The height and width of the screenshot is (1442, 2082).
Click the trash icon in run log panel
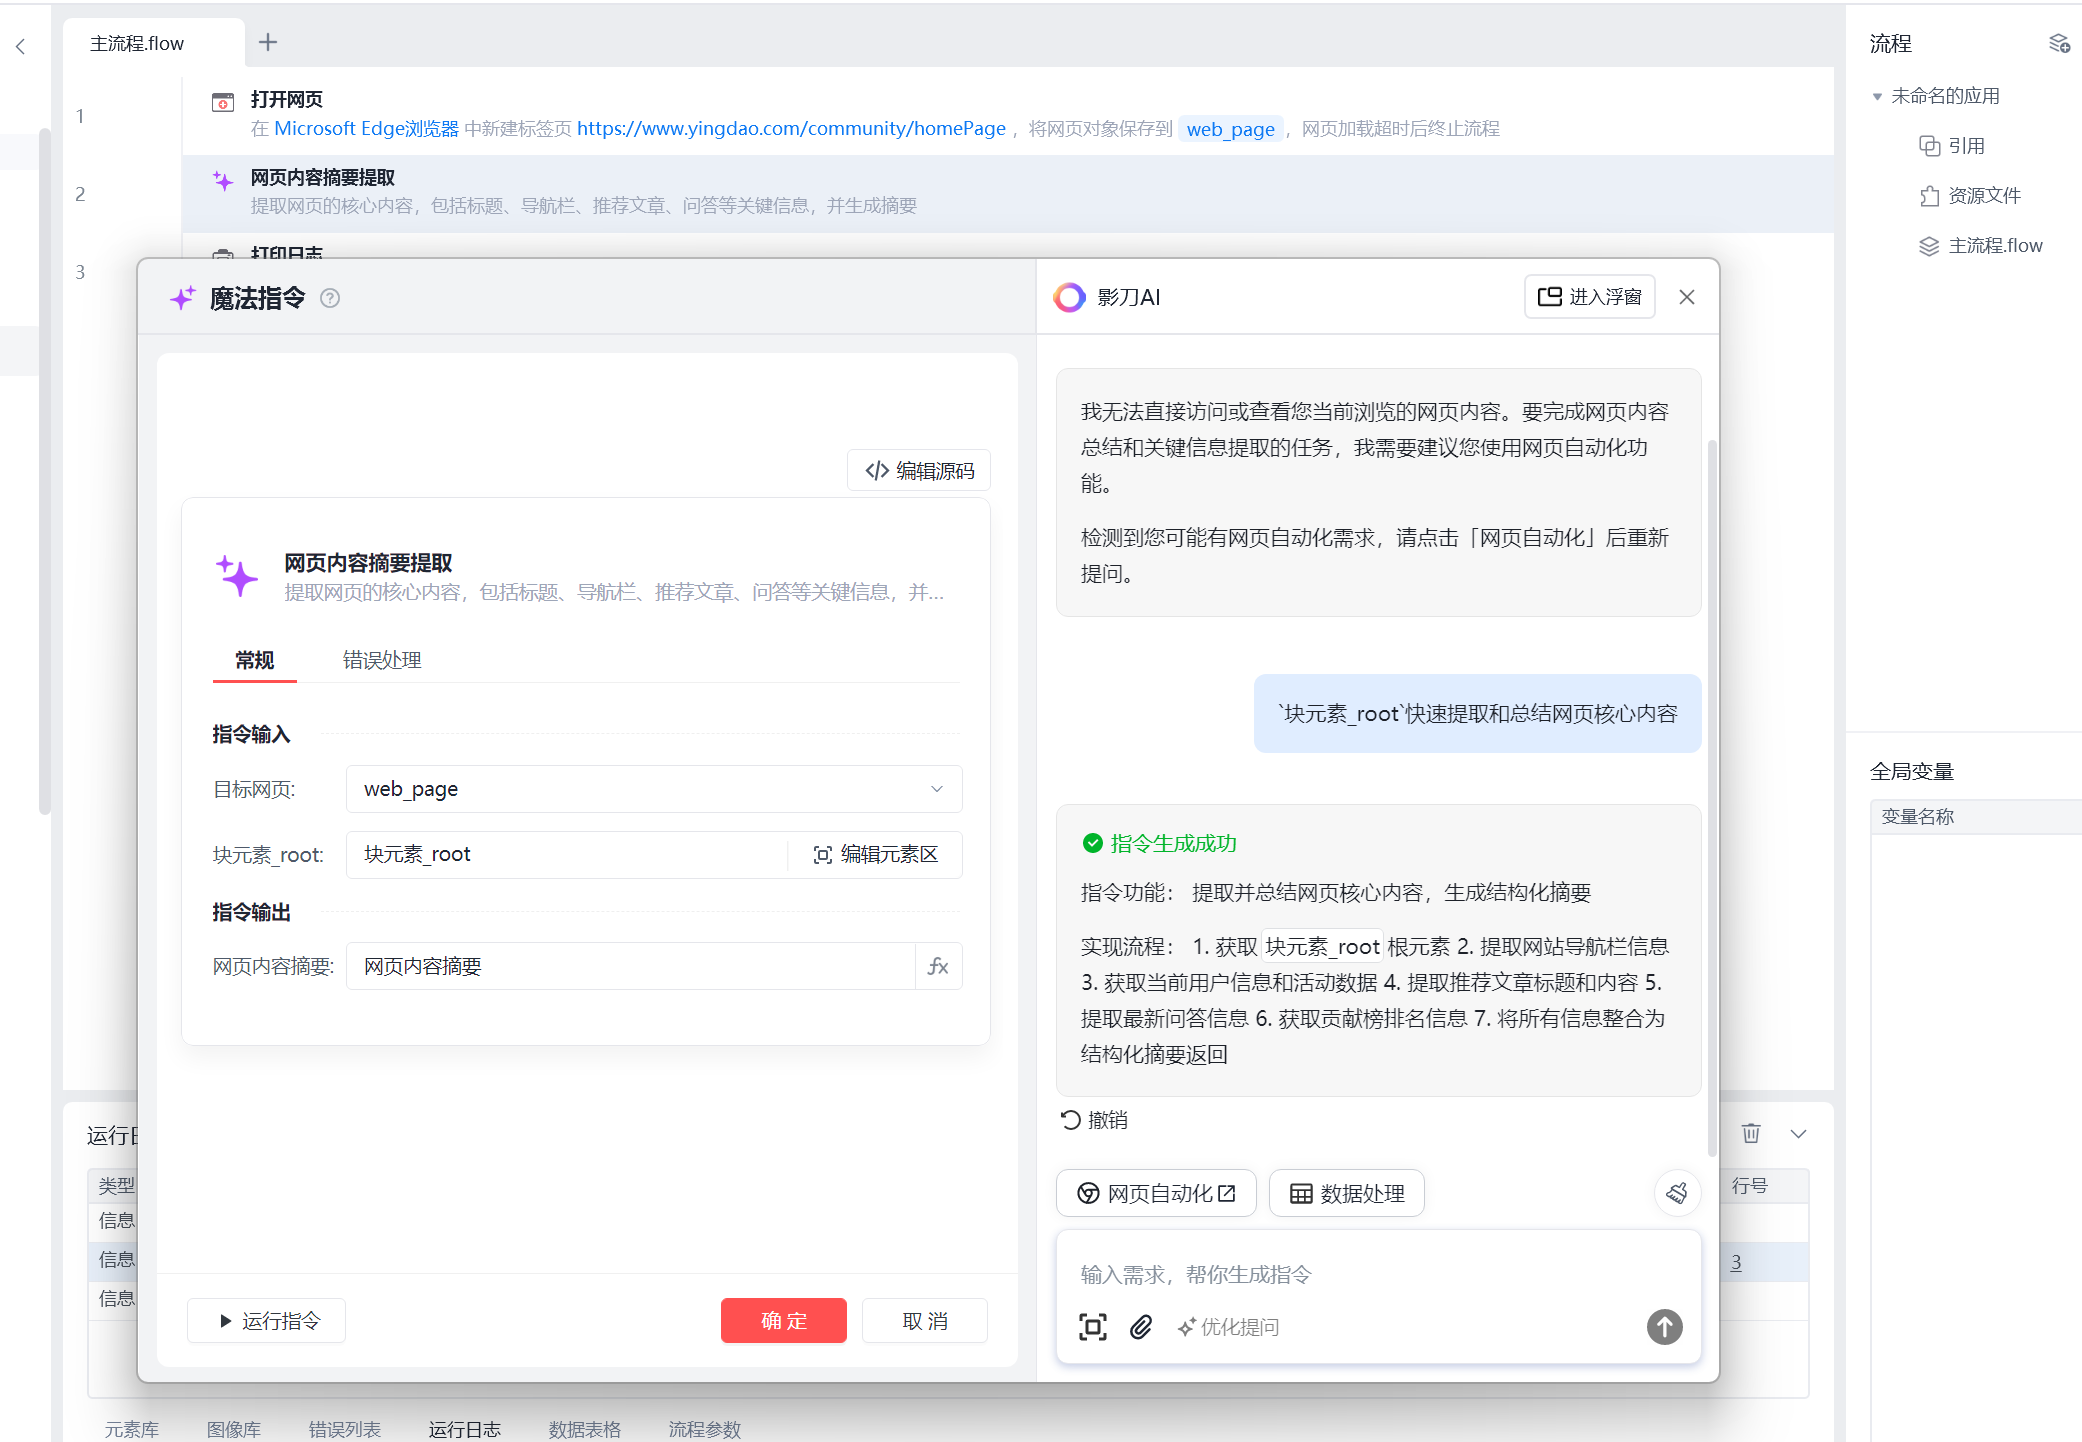tap(1750, 1133)
